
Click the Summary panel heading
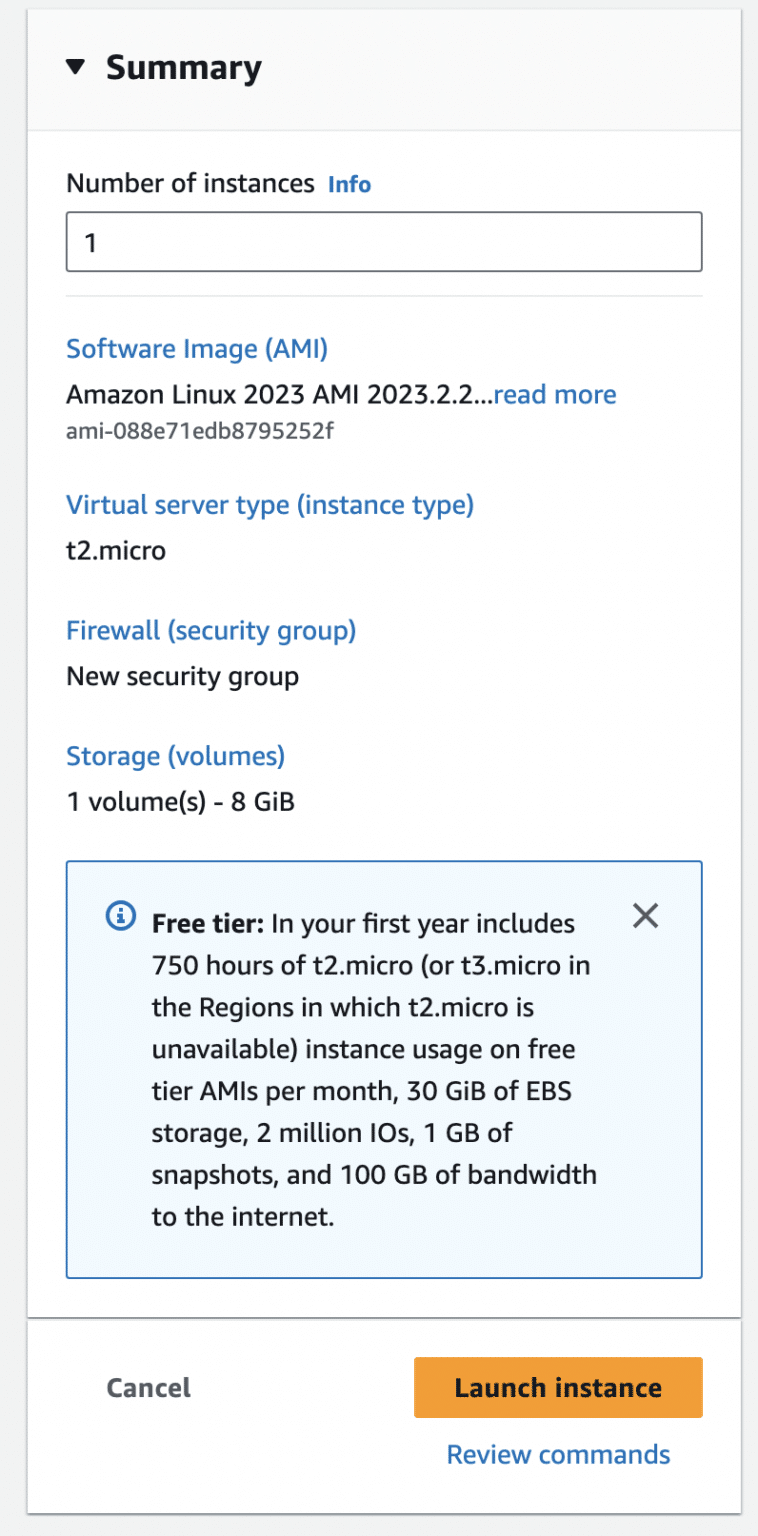click(183, 68)
